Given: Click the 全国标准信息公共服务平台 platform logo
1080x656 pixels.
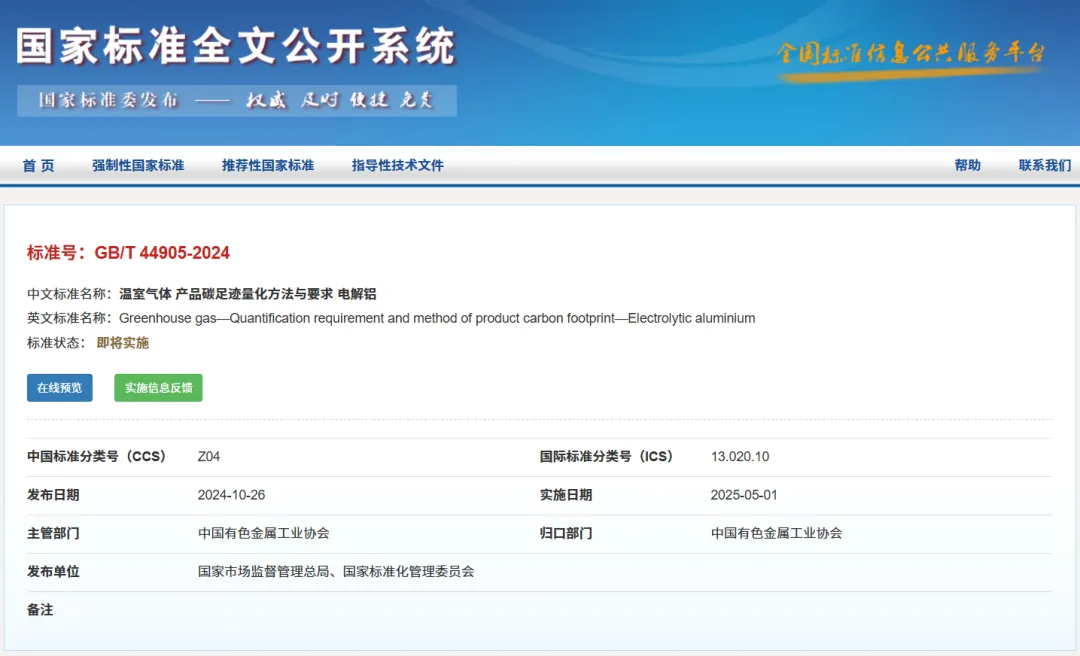Looking at the screenshot, I should tap(910, 57).
